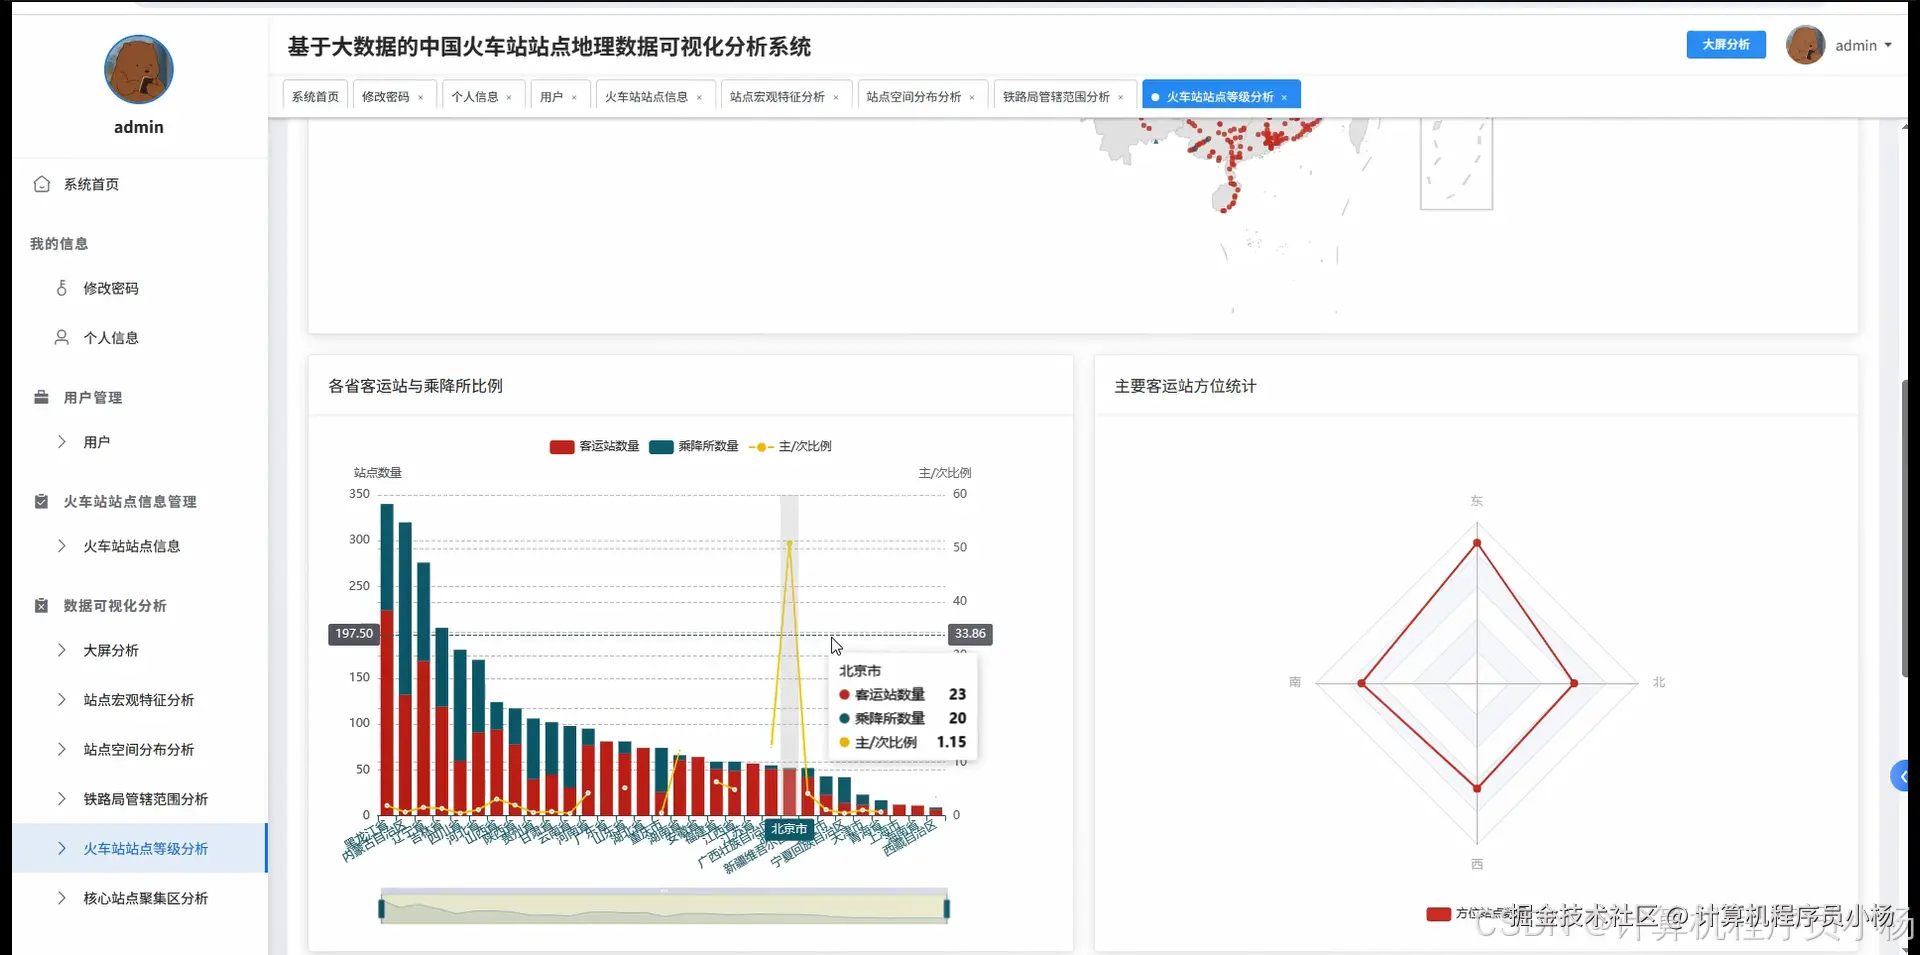Click the clipboard icon beside 数据可视化分析
The image size is (1920, 955).
(x=42, y=605)
